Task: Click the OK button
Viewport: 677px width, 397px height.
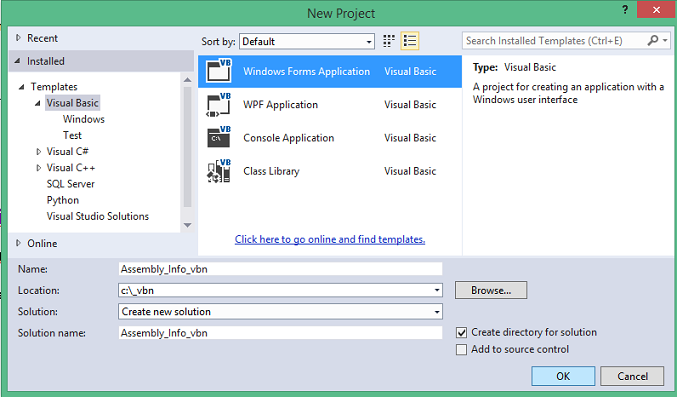Action: [563, 376]
